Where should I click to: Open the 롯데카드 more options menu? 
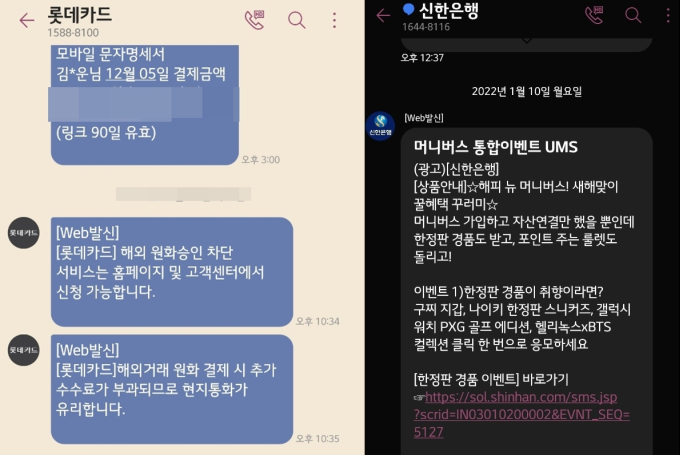click(x=334, y=20)
